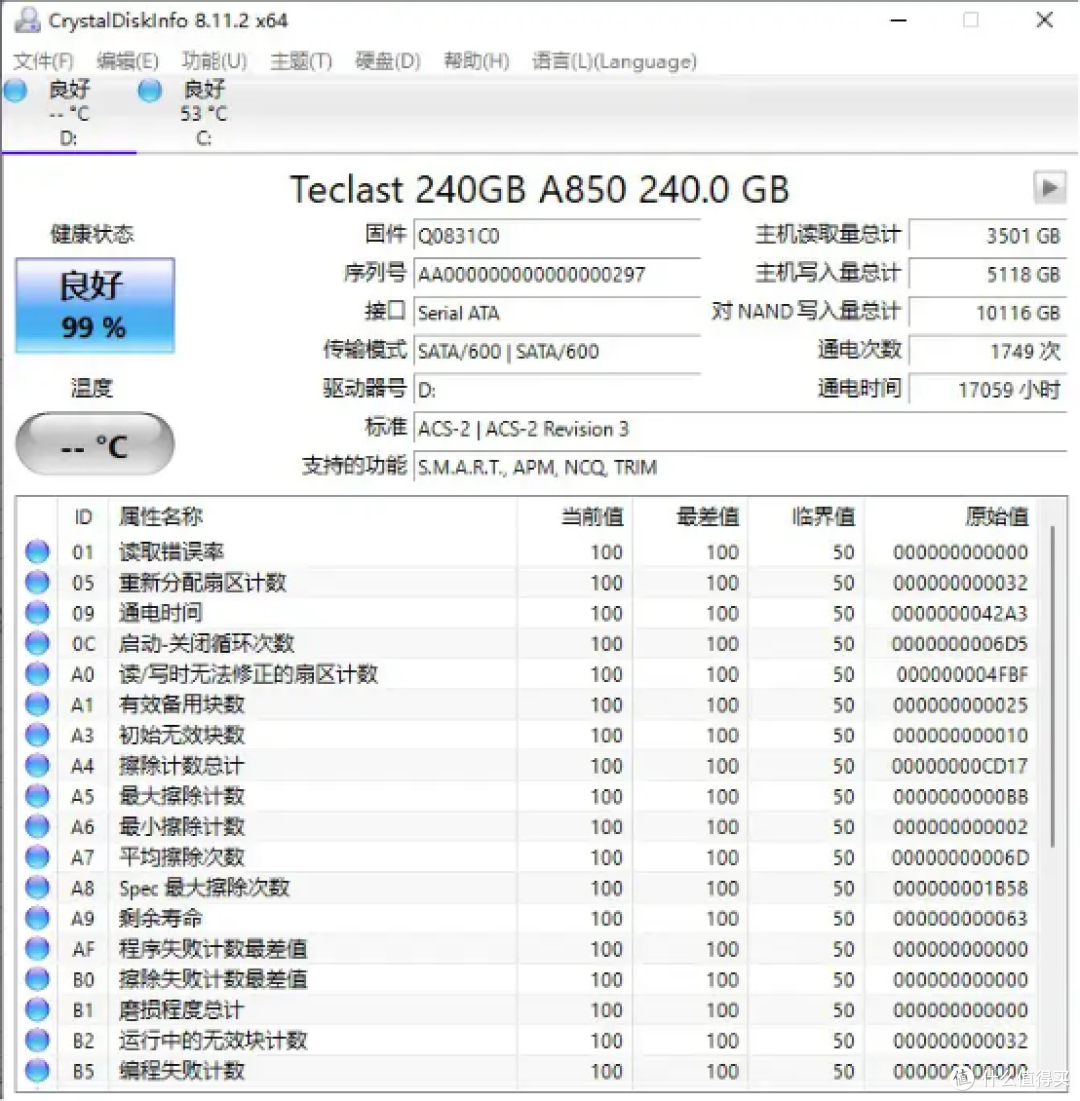
Task: Click the supported features field S.M.A.R.T., APM, NCQ, TRIM
Action: point(741,468)
